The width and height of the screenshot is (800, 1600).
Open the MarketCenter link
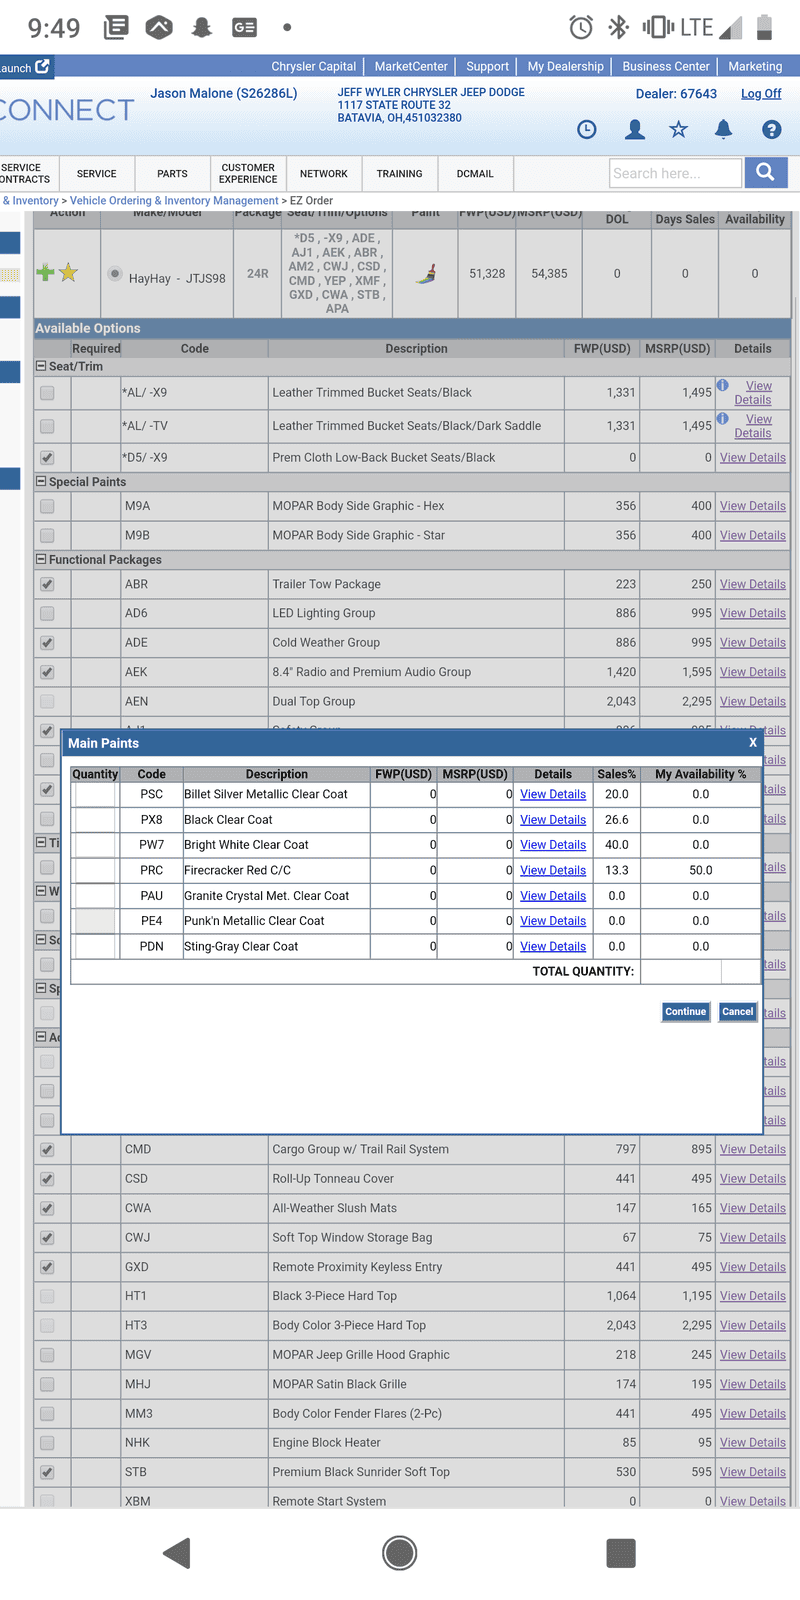tap(411, 66)
